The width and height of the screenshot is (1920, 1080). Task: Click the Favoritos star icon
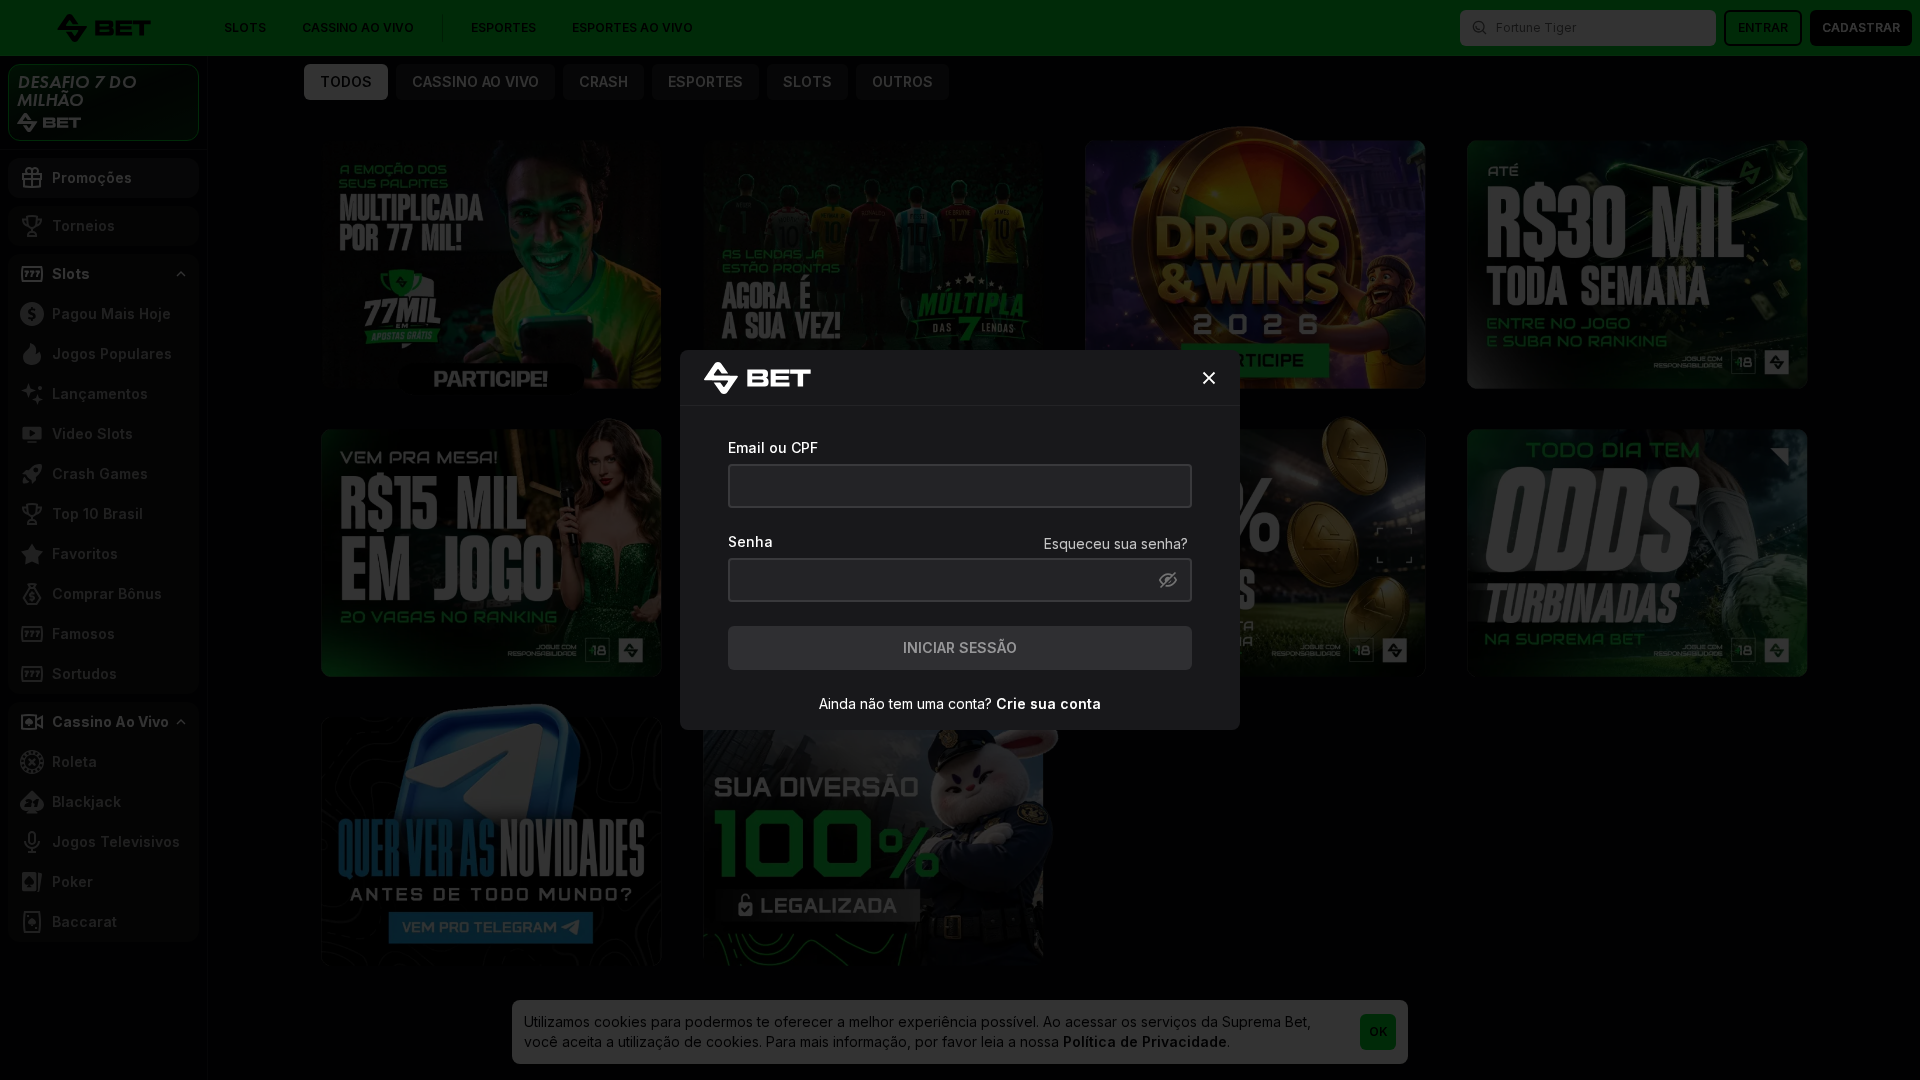click(x=32, y=554)
